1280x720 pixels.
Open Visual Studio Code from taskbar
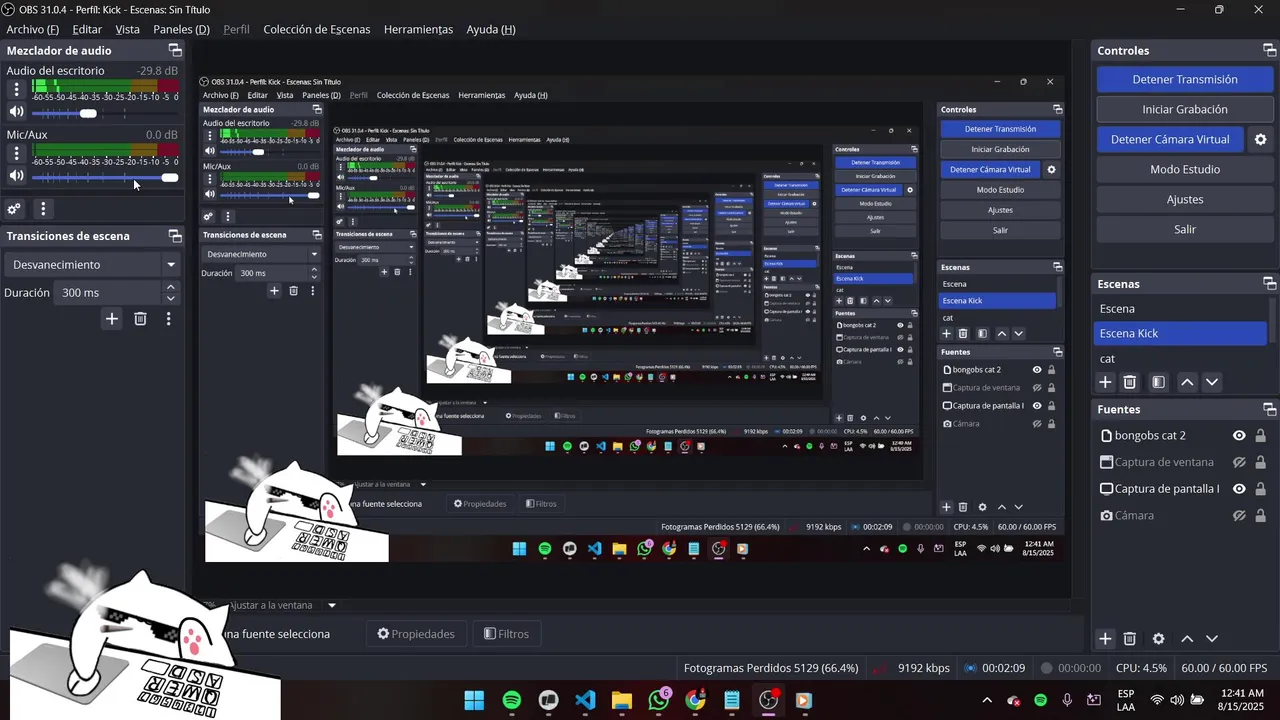coord(585,700)
